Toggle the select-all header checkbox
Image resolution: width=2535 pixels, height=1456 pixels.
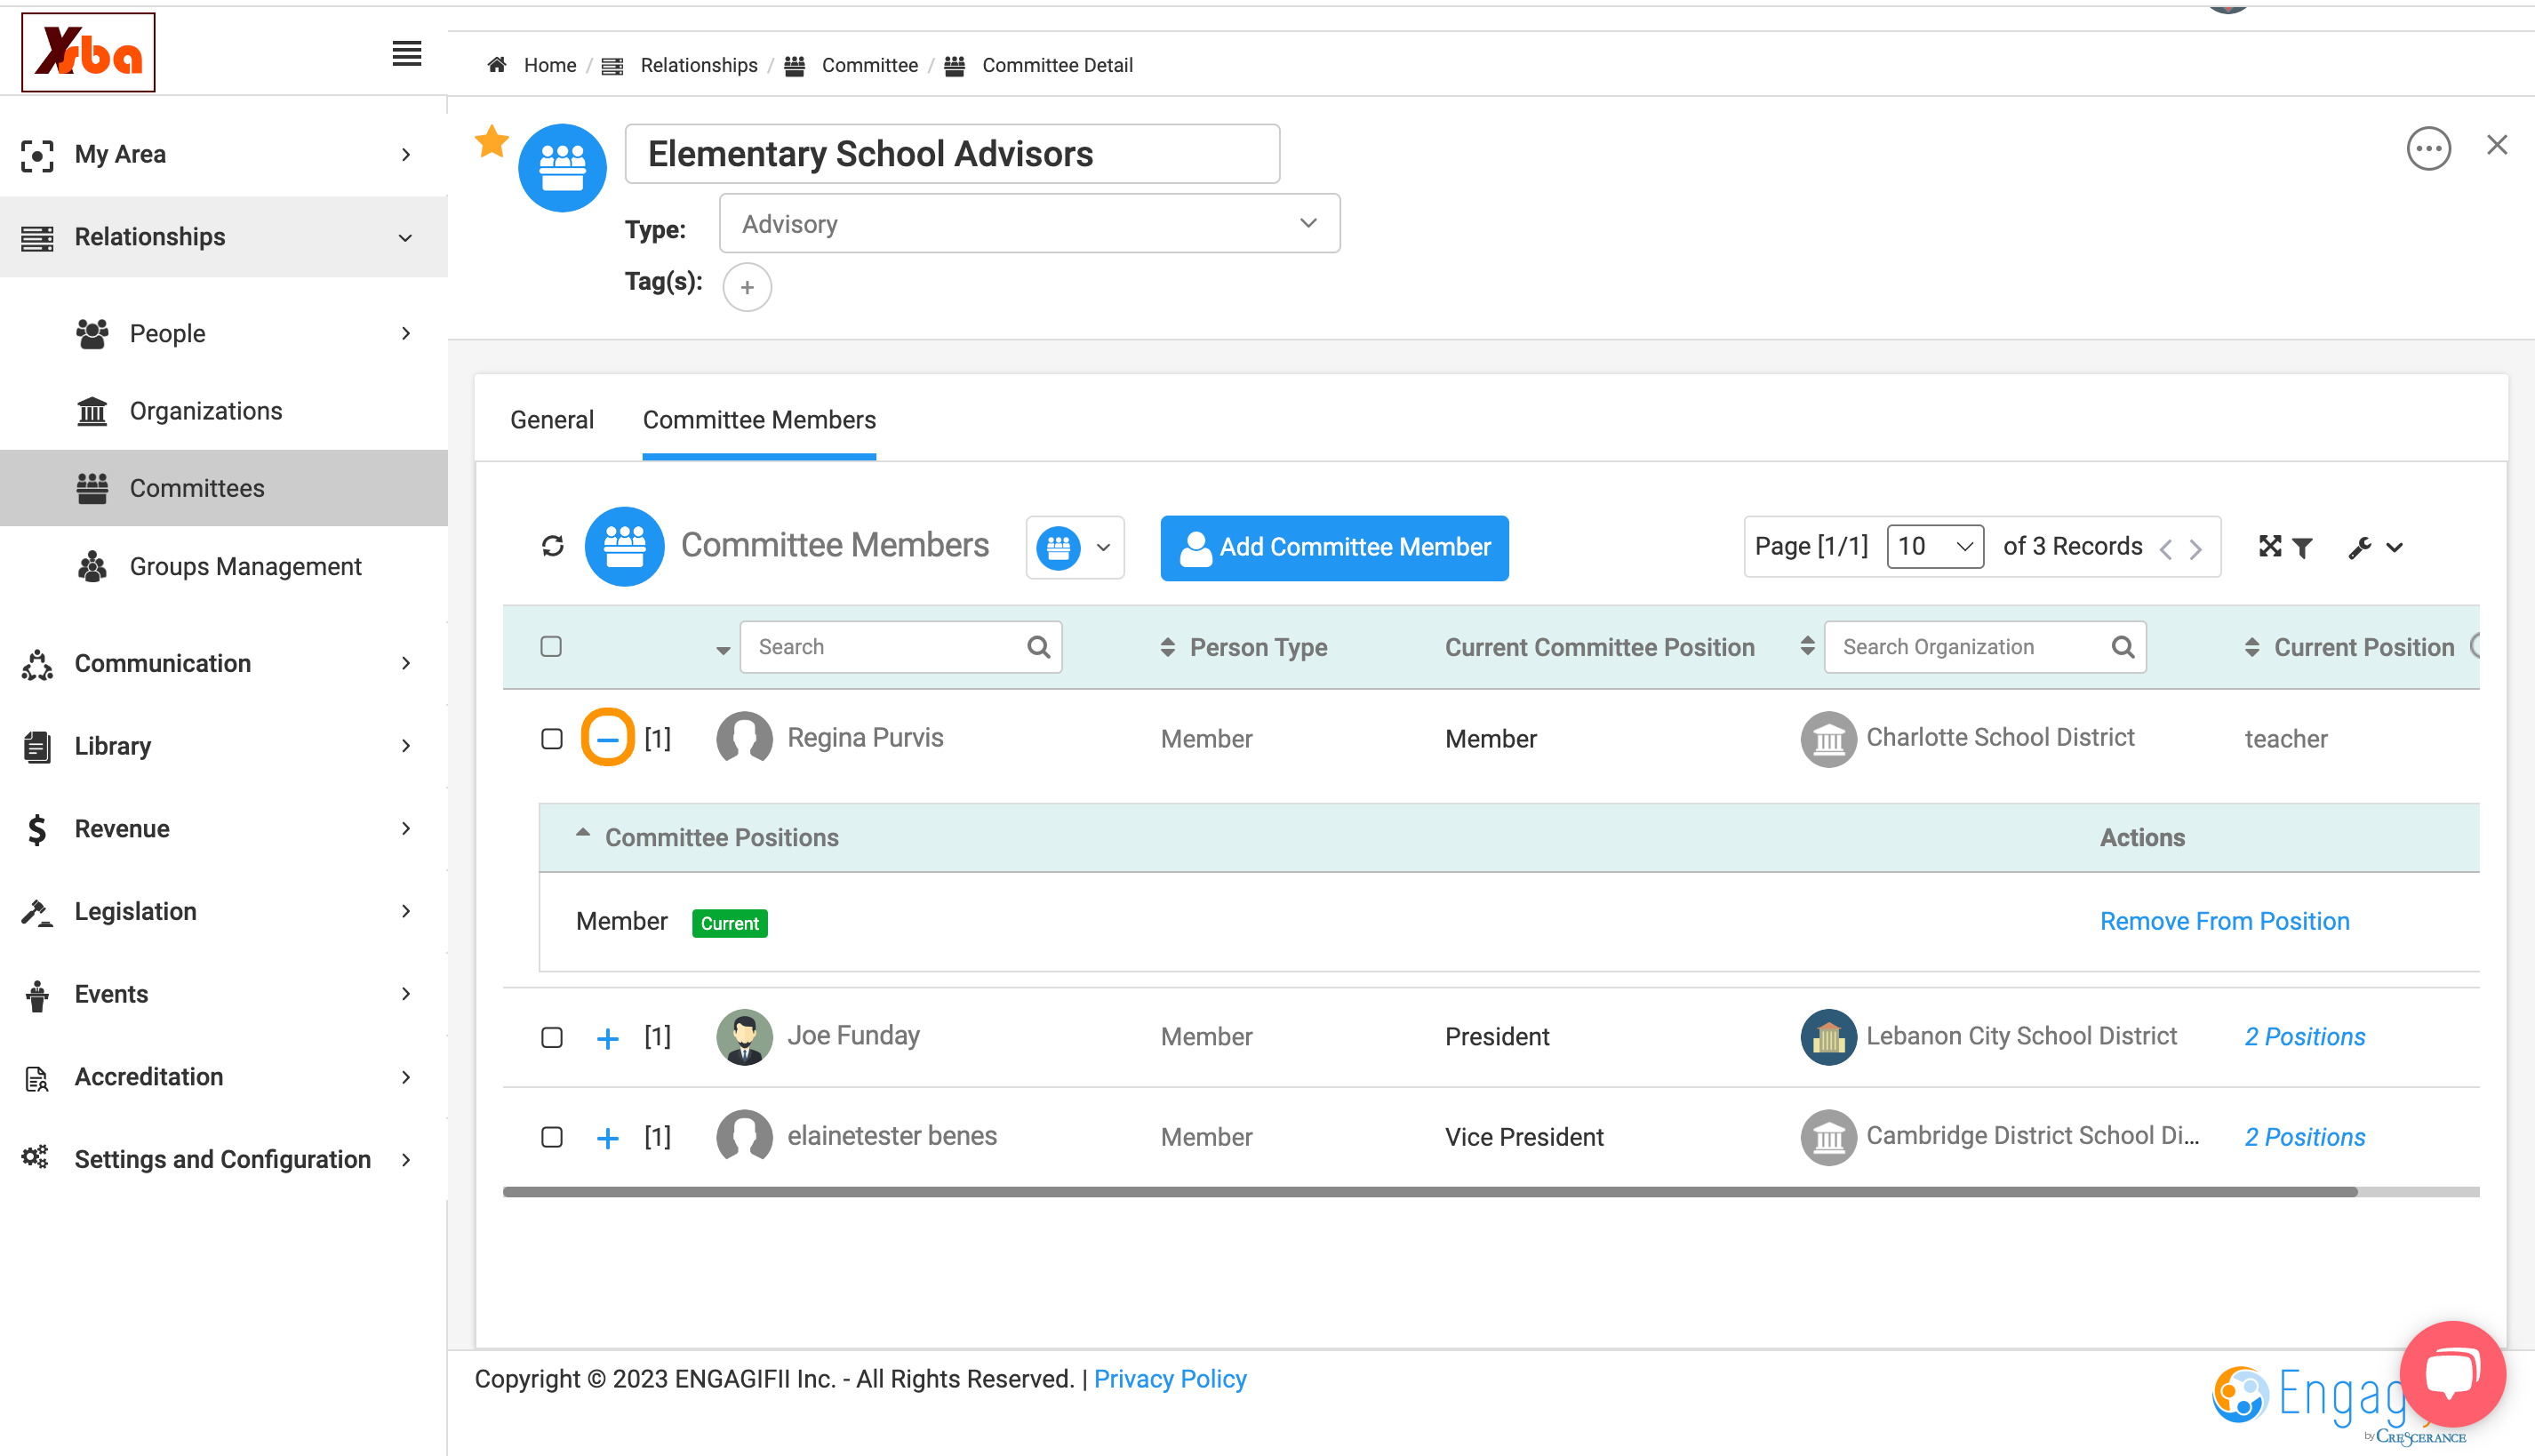point(551,646)
